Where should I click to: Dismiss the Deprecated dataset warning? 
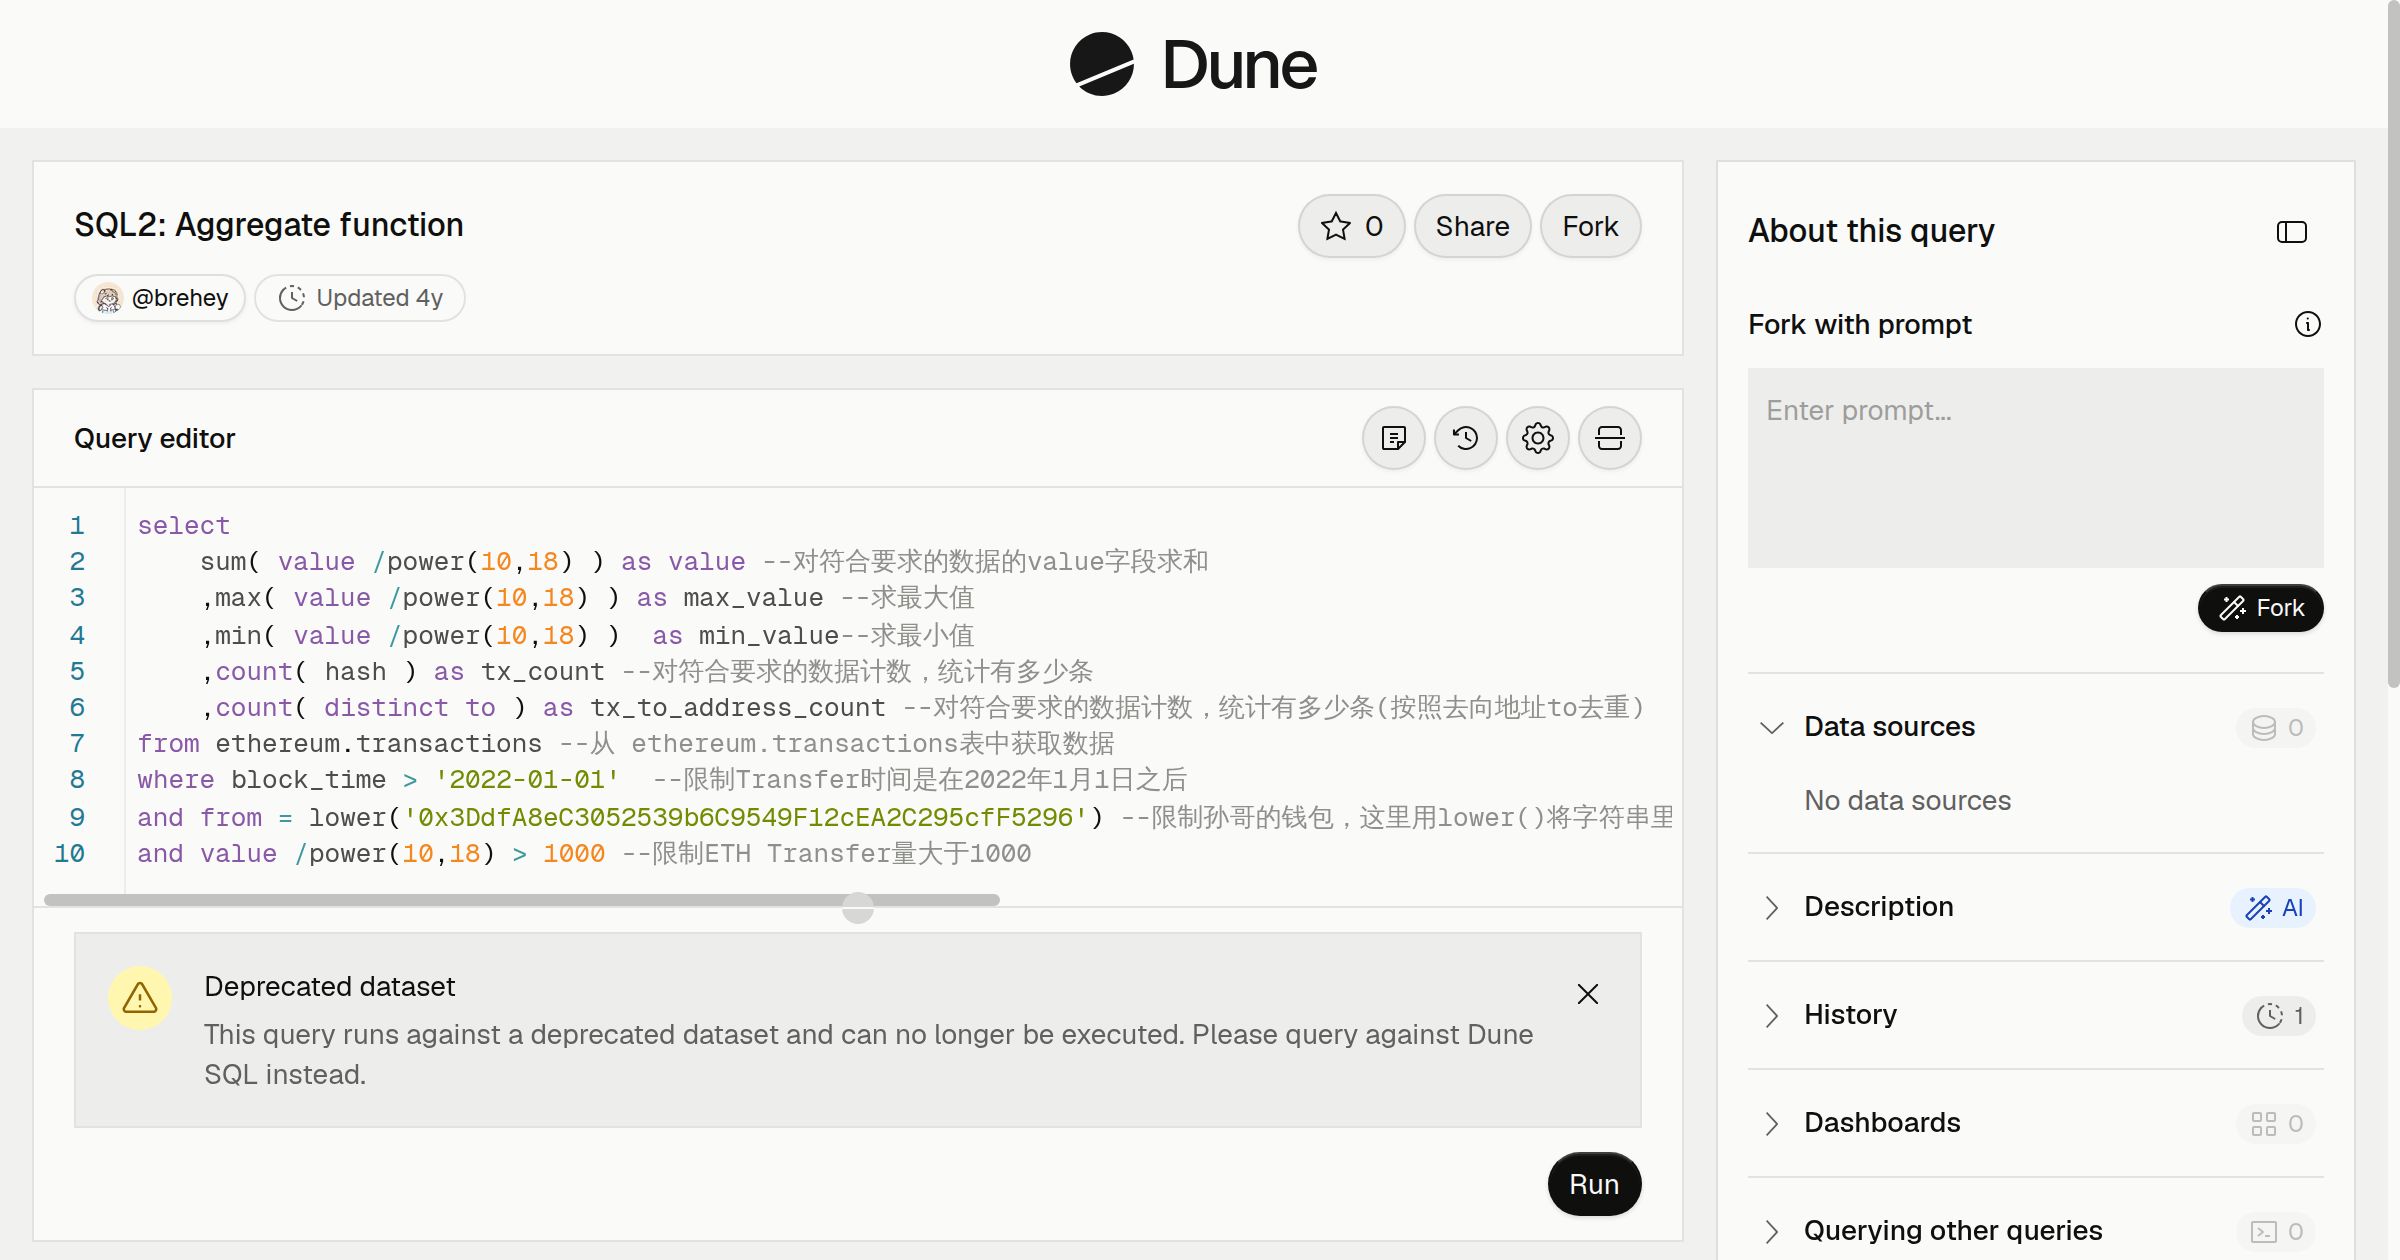click(x=1587, y=994)
